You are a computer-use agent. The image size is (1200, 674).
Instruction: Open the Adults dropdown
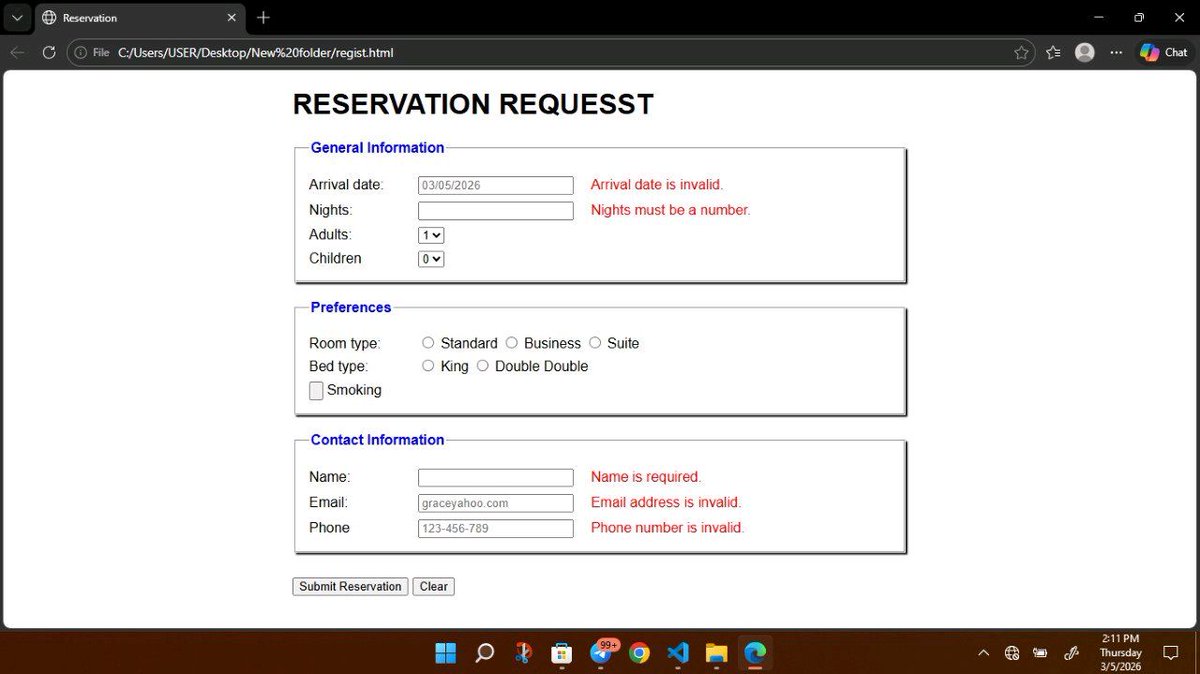pyautogui.click(x=431, y=235)
